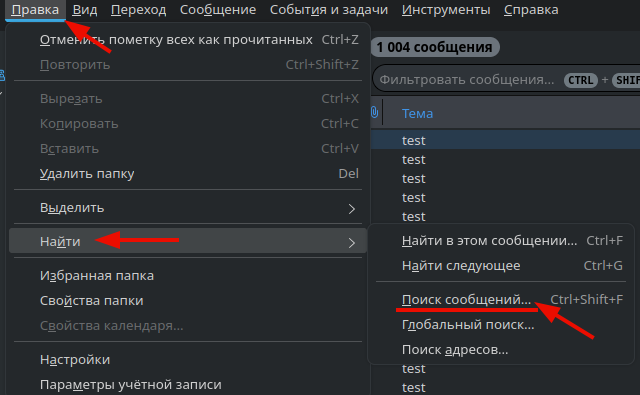Open the Вид menu
Screen dimensions: 640x395
85,10
